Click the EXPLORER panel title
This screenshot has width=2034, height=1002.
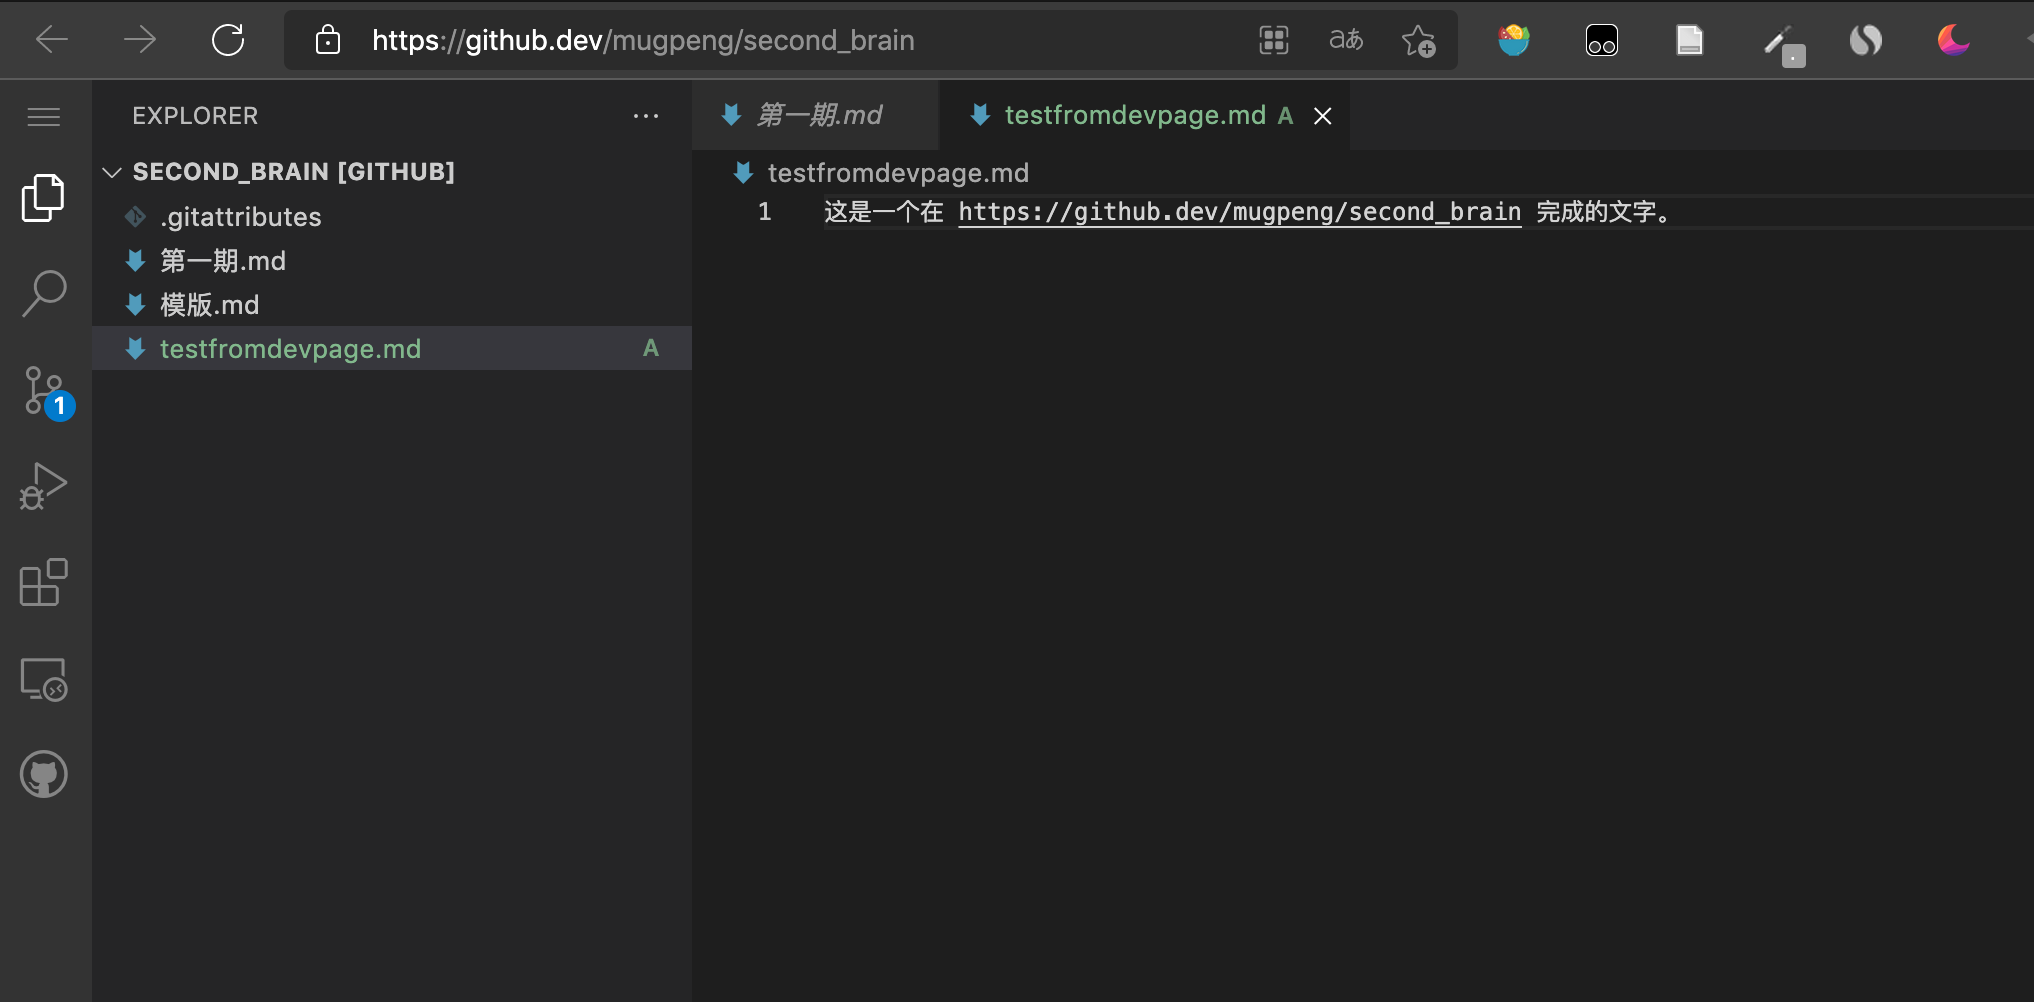[195, 116]
